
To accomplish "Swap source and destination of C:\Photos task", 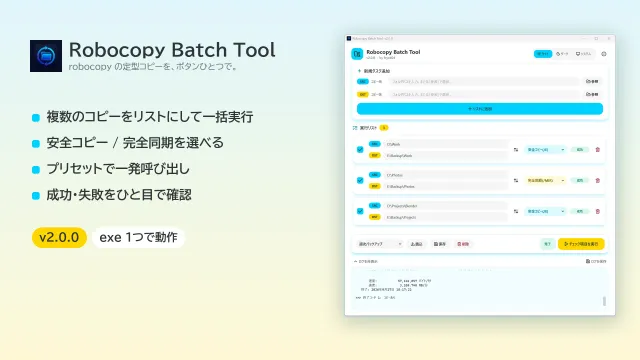I will pyautogui.click(x=516, y=180).
